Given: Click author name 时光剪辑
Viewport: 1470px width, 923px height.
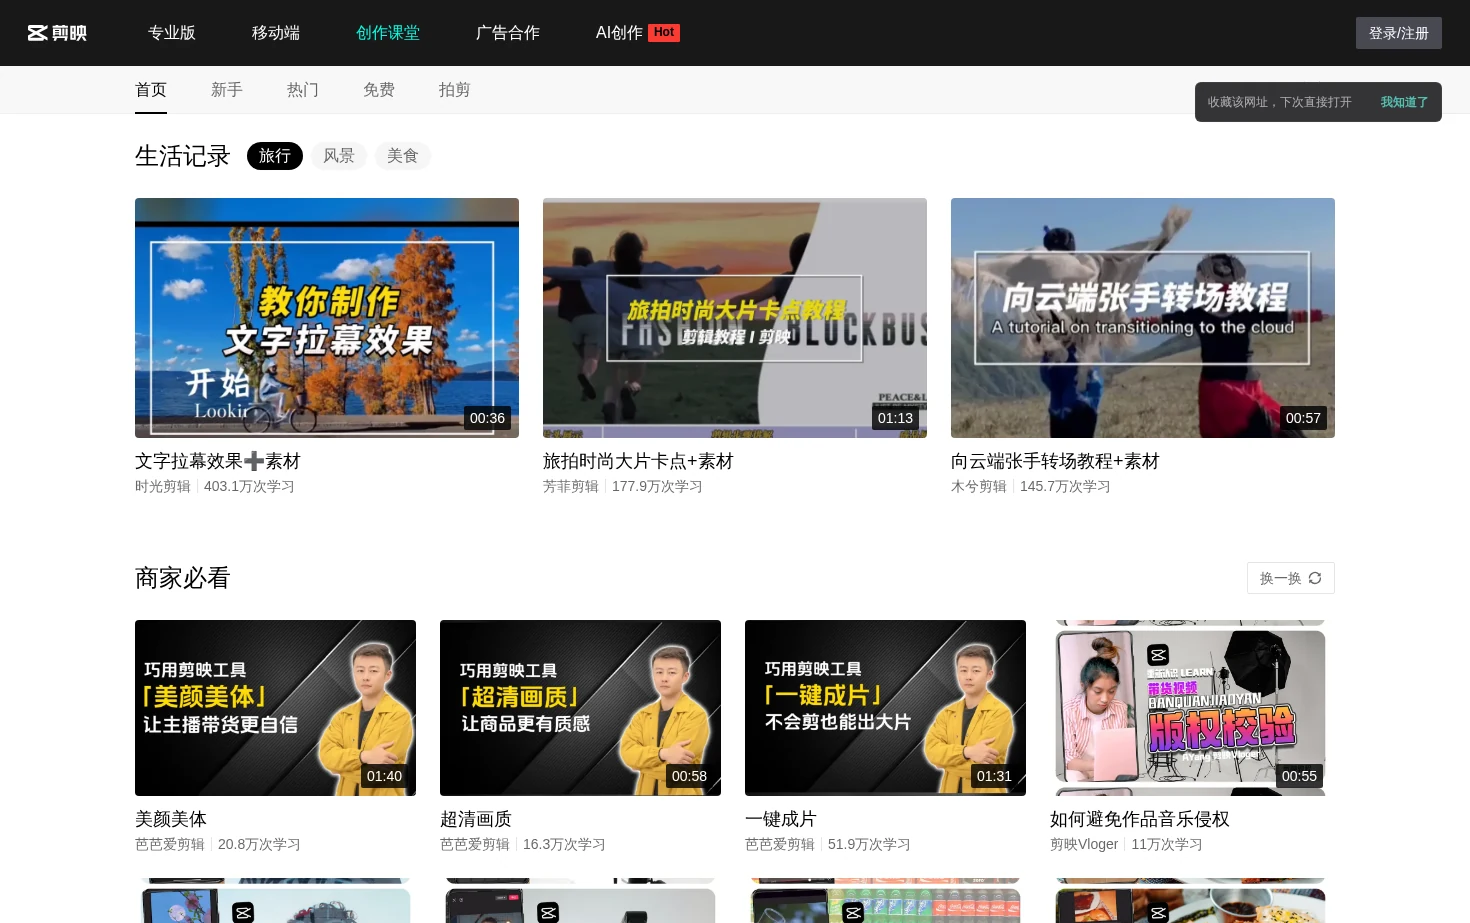Looking at the screenshot, I should [x=163, y=486].
